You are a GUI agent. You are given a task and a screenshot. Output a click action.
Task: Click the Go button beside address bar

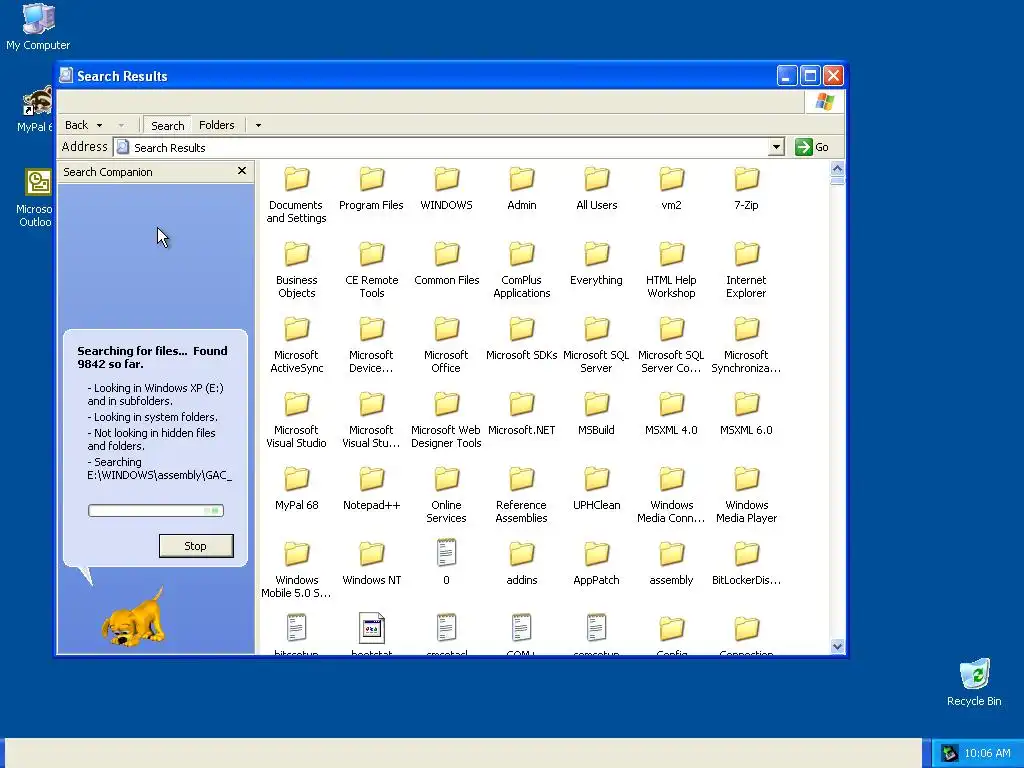point(812,147)
